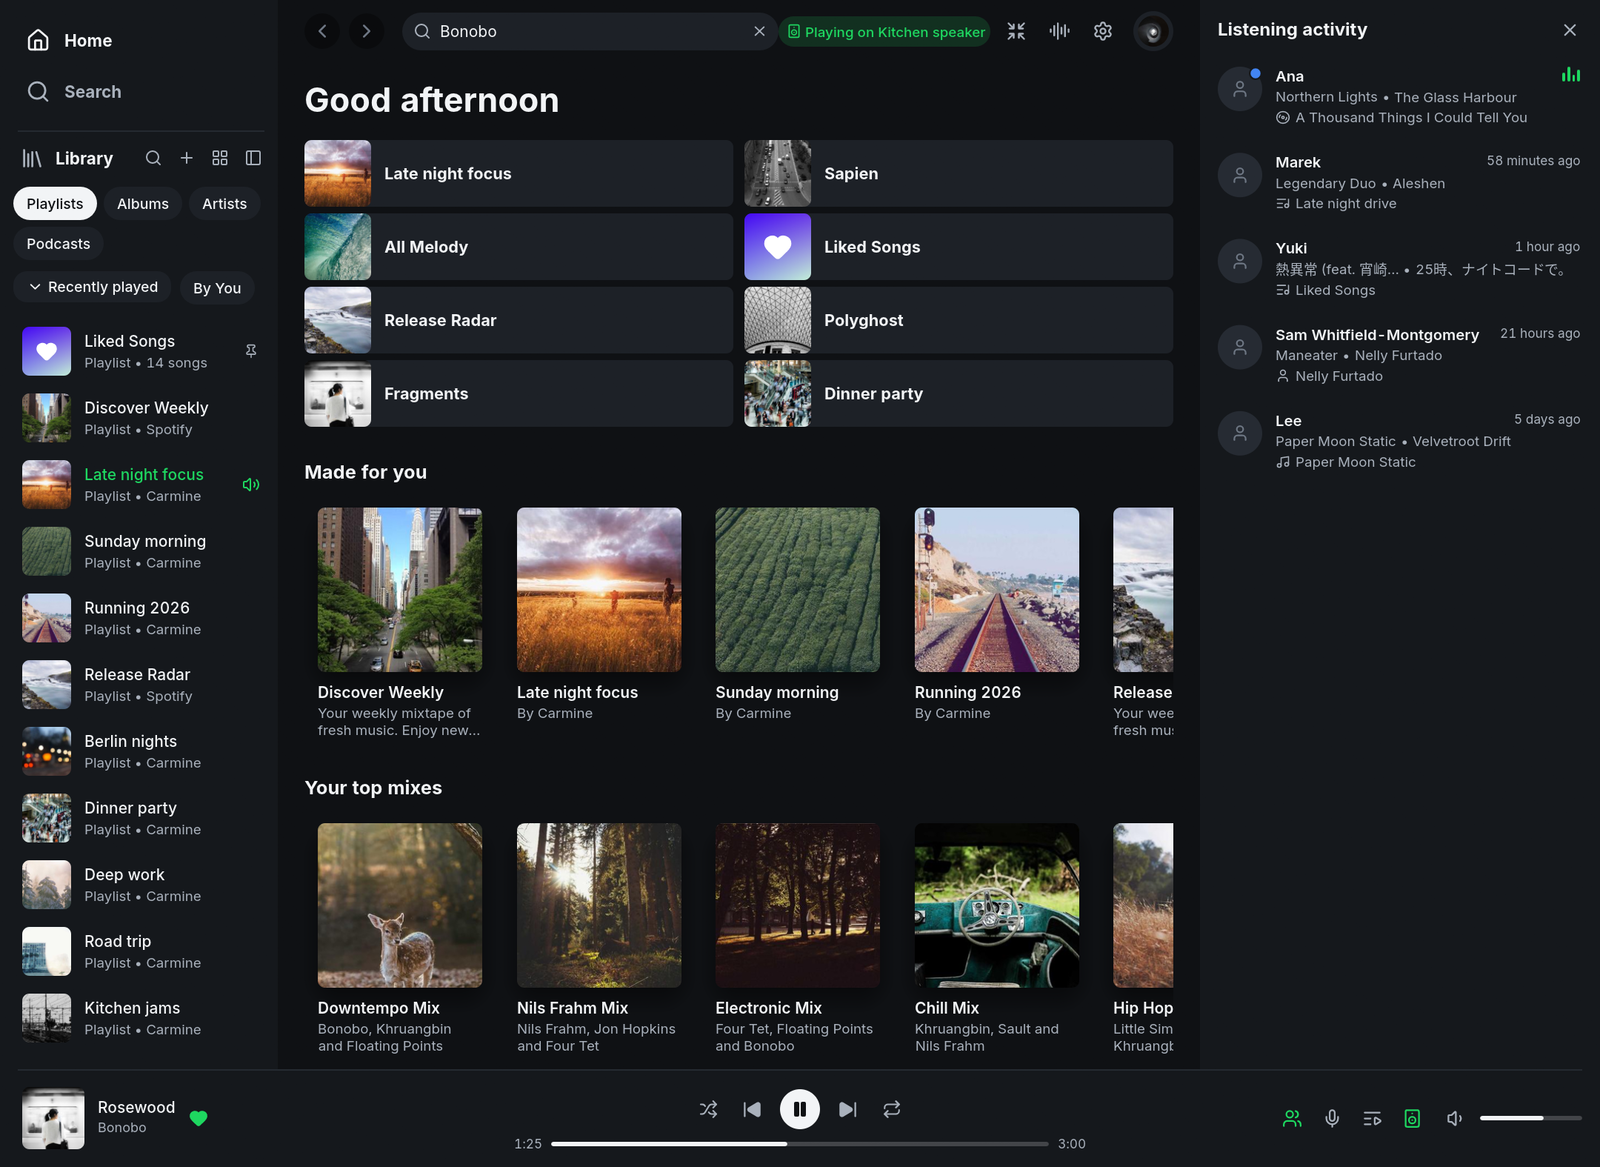
Task: Open Playing on Kitchen speaker
Action: [x=885, y=32]
